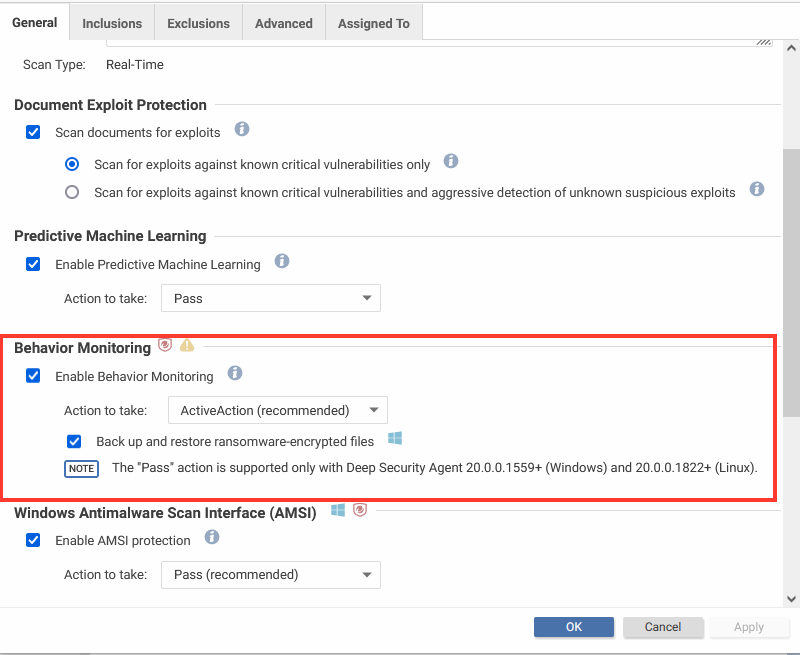Click info icon beside Enable AMSI protection

[212, 537]
